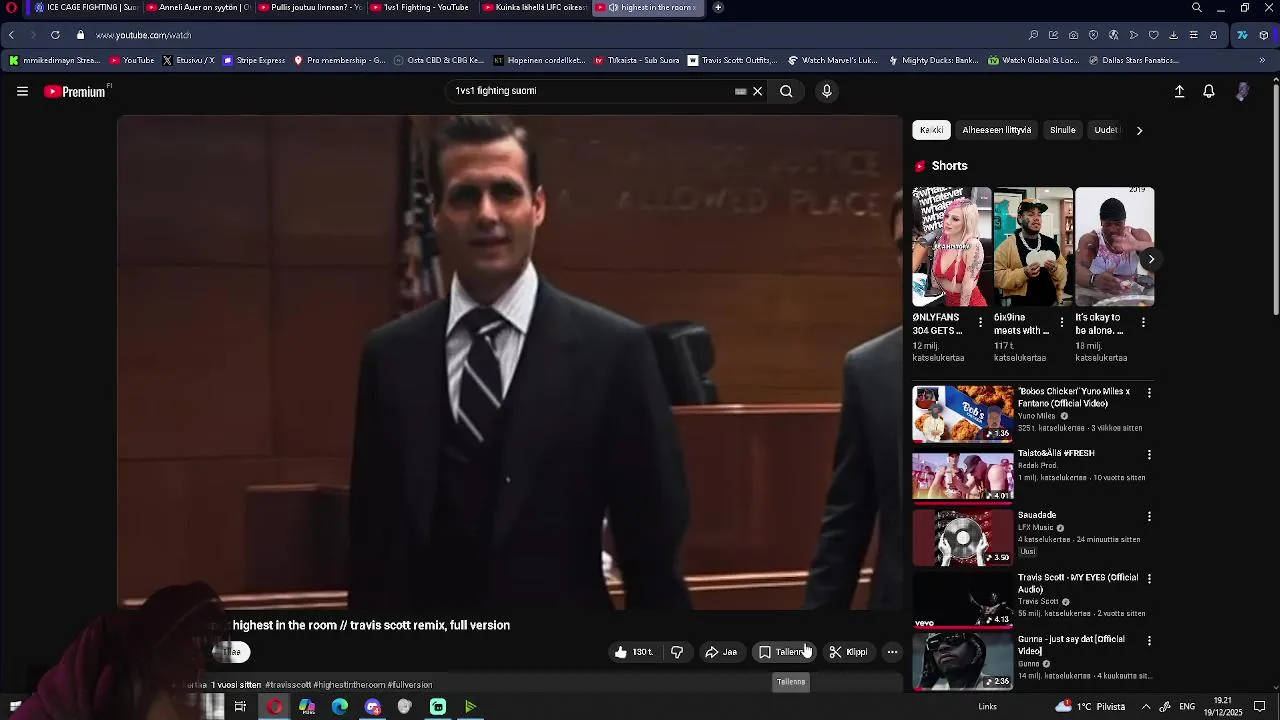Create a clip with Klippi button
The height and width of the screenshot is (720, 1280).
click(x=848, y=652)
